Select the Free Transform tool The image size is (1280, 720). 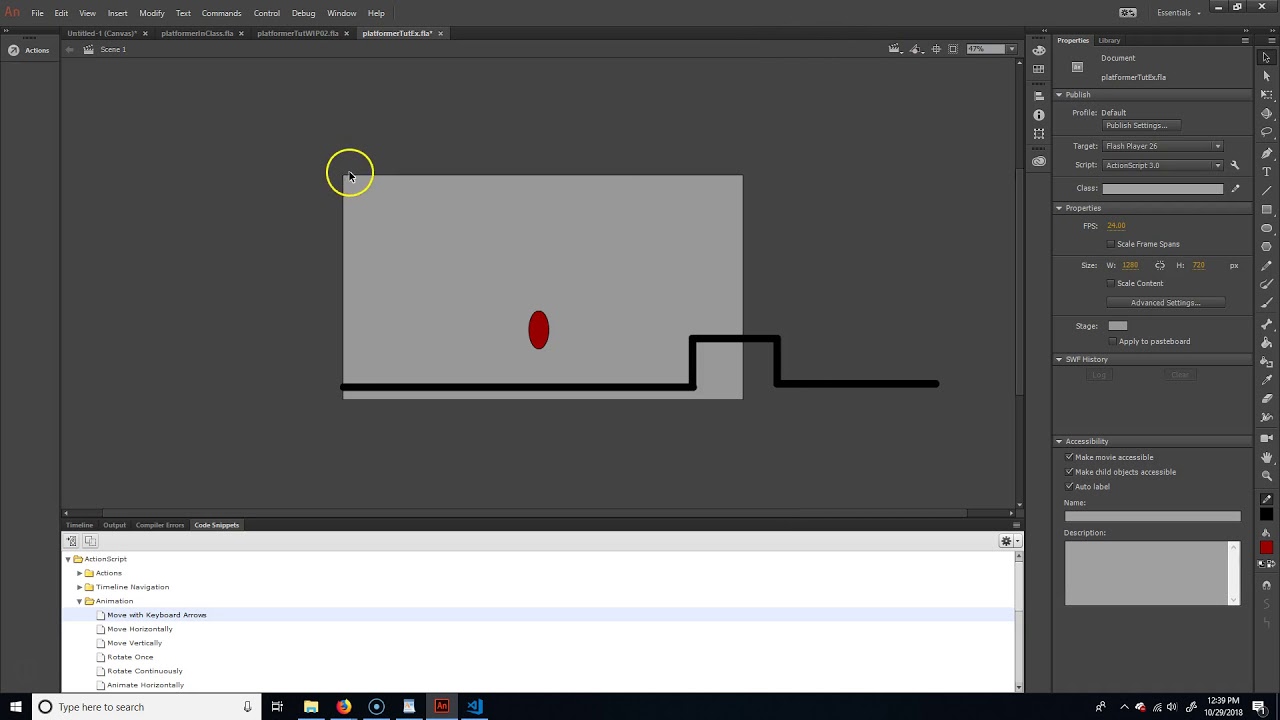pyautogui.click(x=1266, y=95)
